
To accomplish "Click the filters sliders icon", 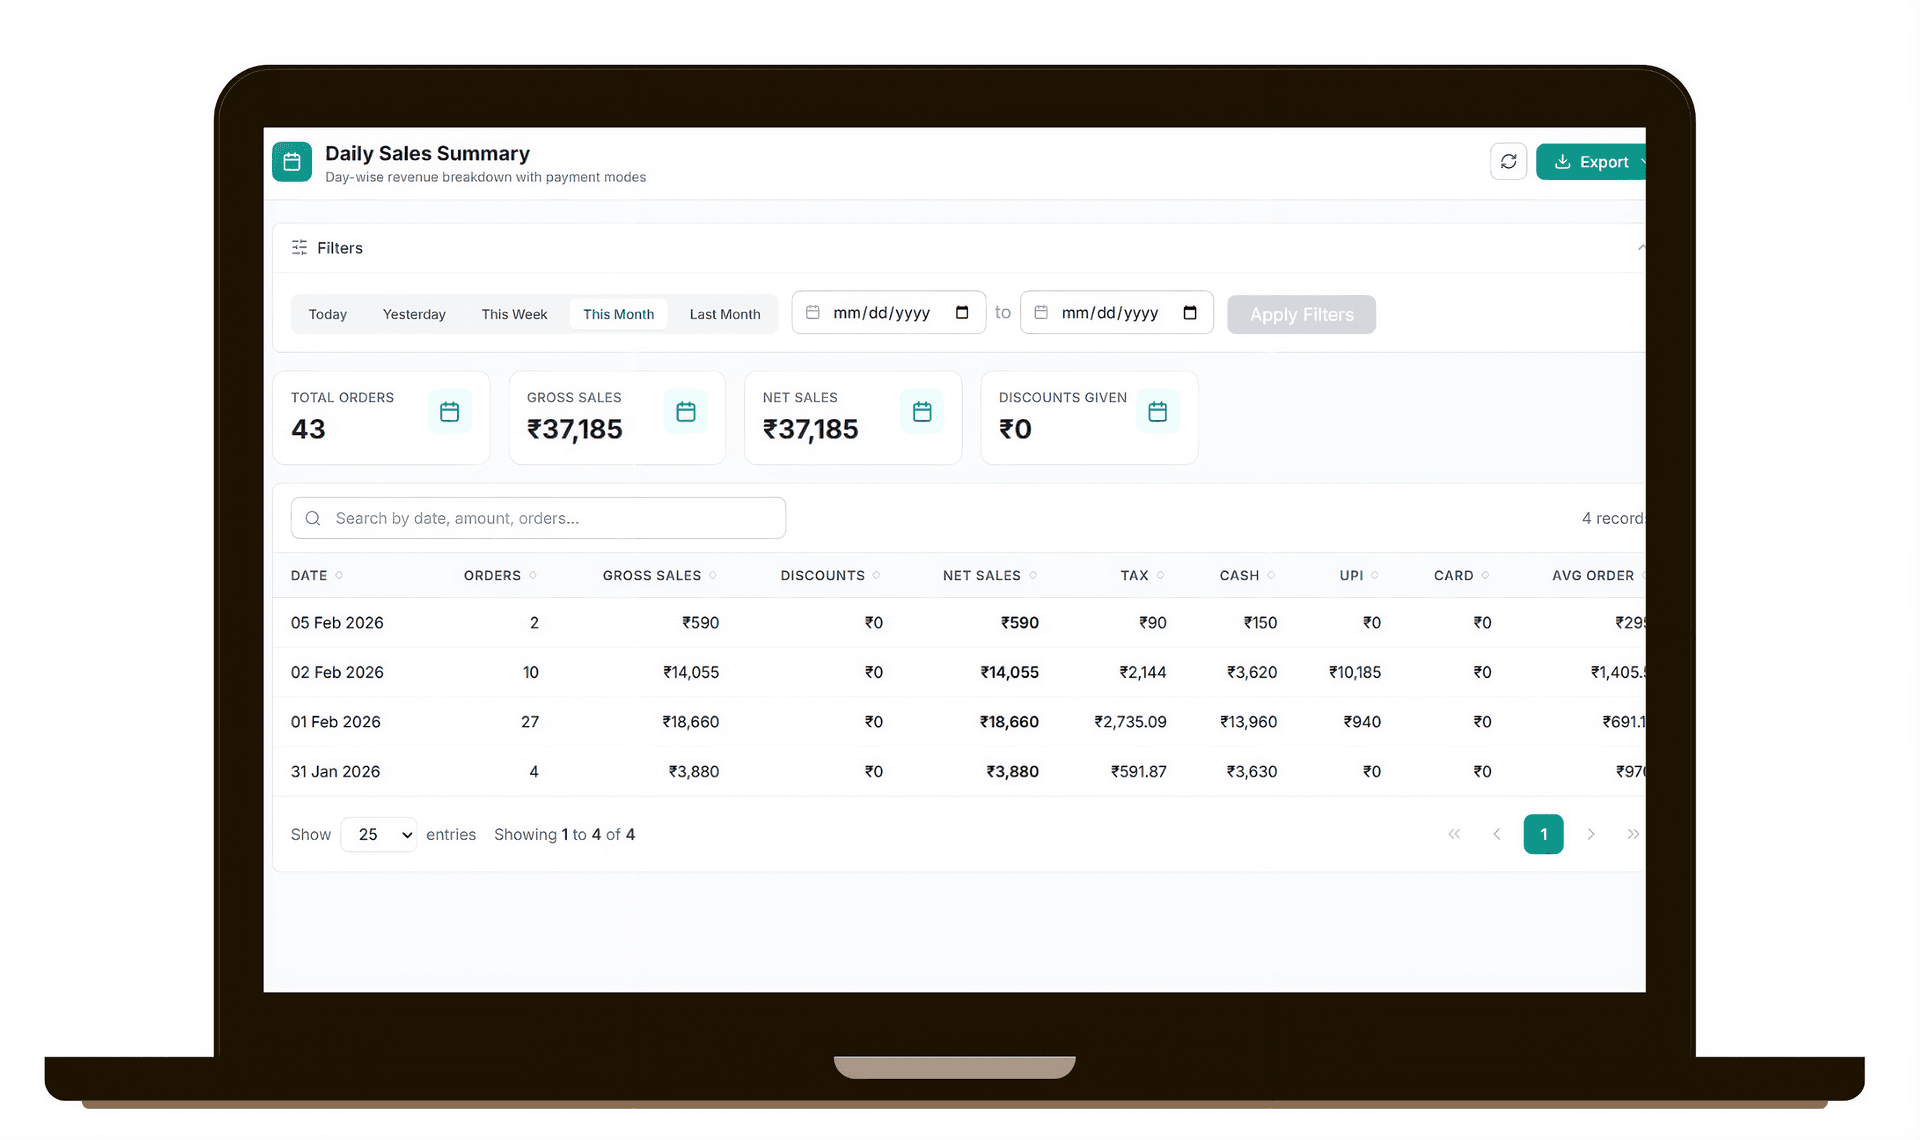I will coord(299,247).
